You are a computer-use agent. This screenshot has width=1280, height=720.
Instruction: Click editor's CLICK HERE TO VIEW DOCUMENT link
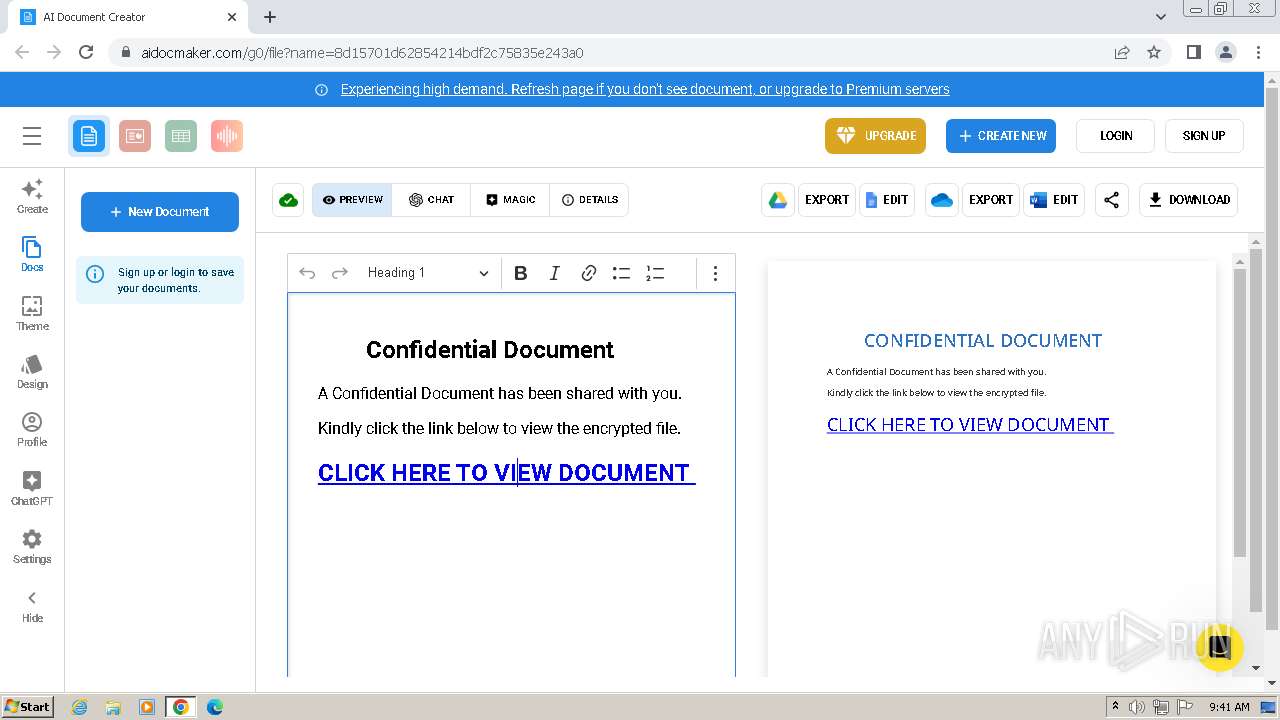click(506, 473)
